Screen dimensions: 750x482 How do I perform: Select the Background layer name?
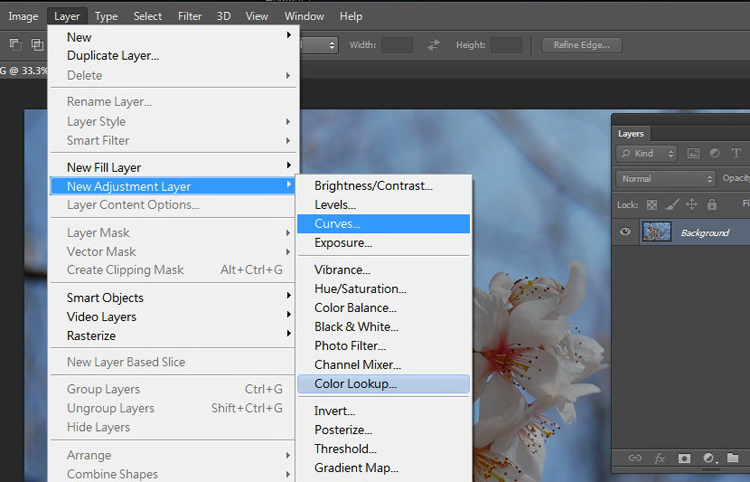(705, 233)
